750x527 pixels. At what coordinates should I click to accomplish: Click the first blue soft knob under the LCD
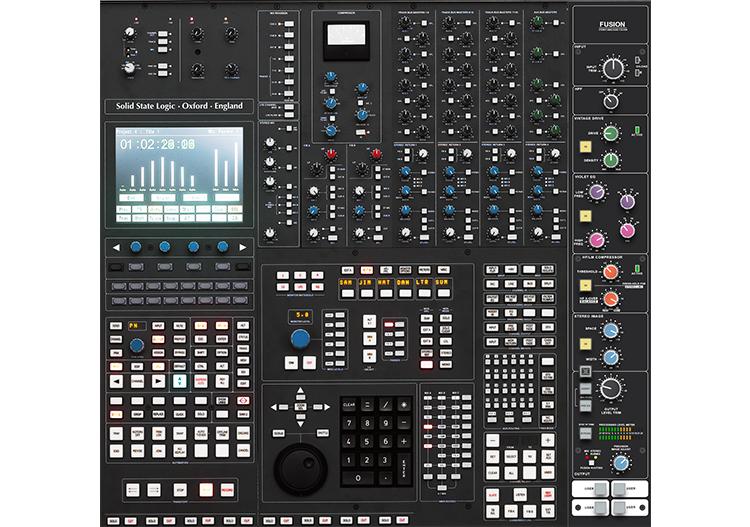pyautogui.click(x=136, y=247)
